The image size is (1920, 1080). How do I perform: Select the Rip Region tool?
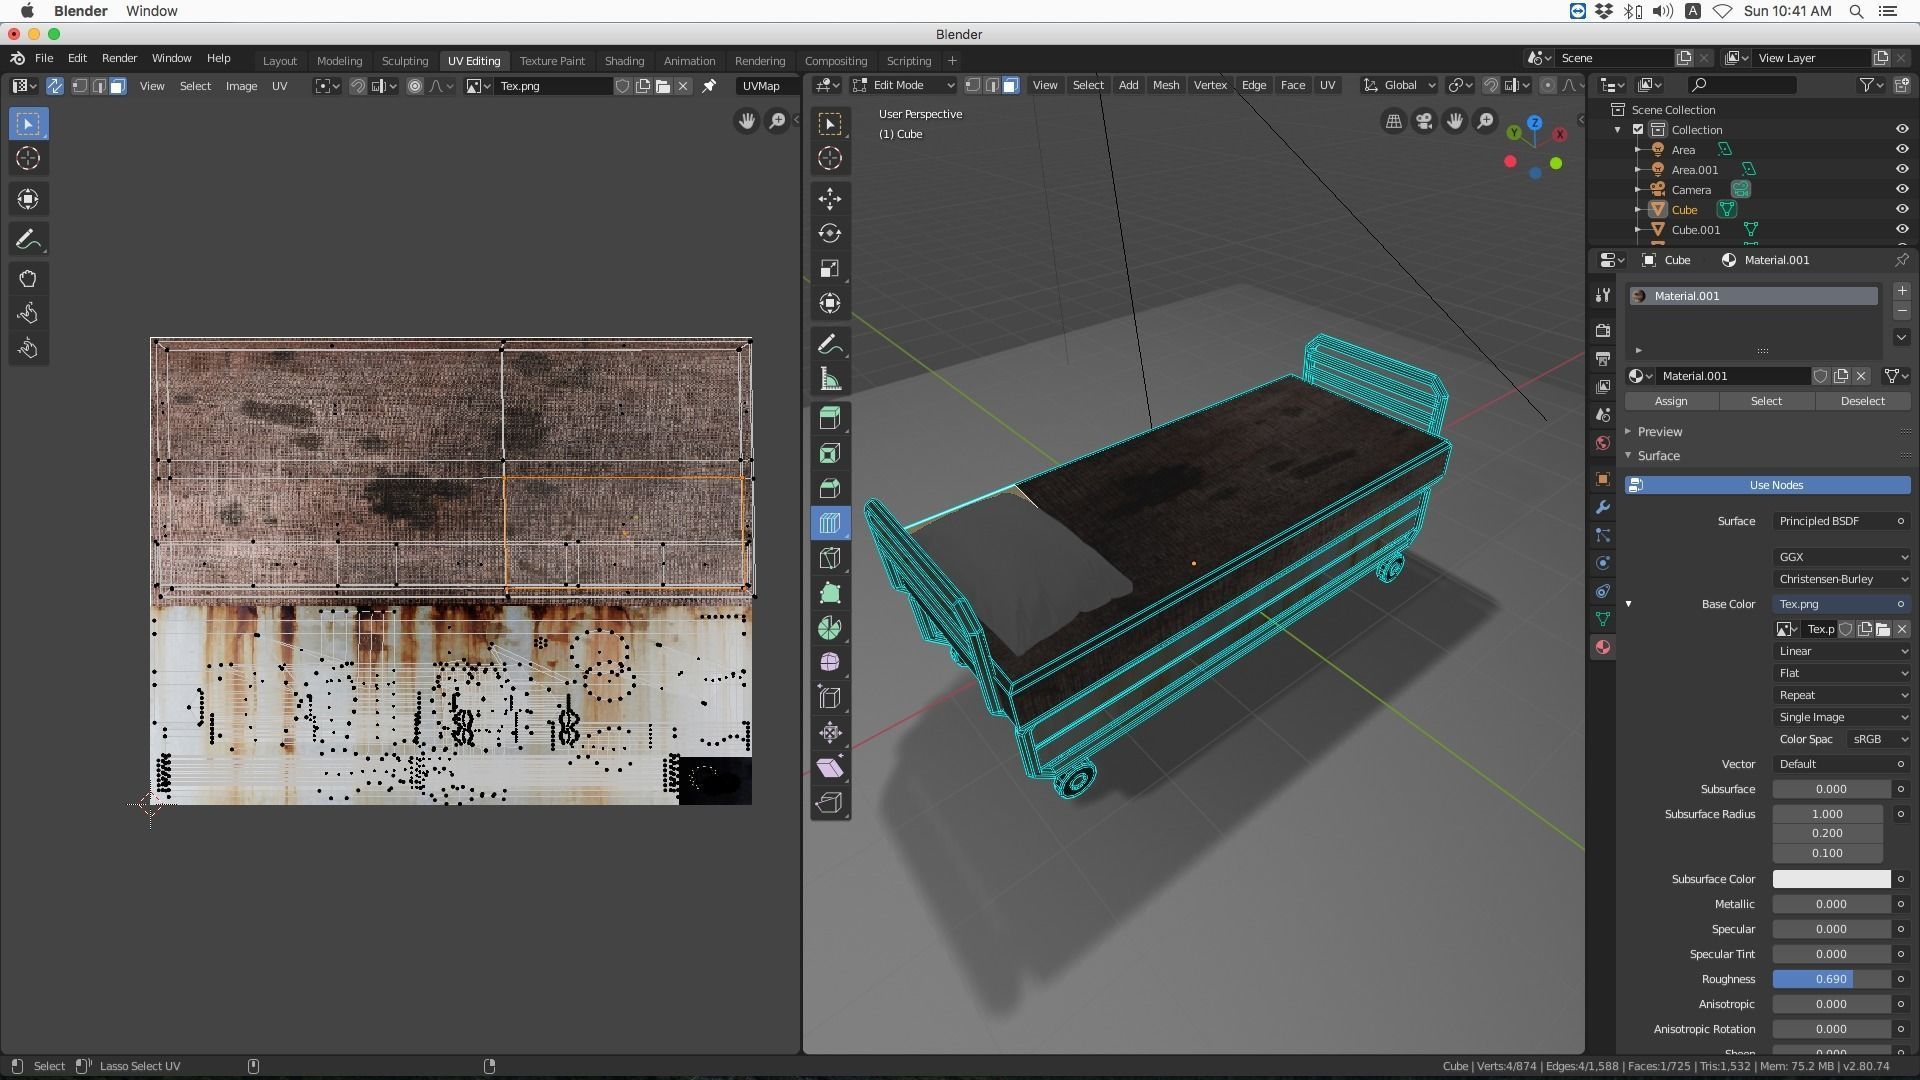point(830,803)
